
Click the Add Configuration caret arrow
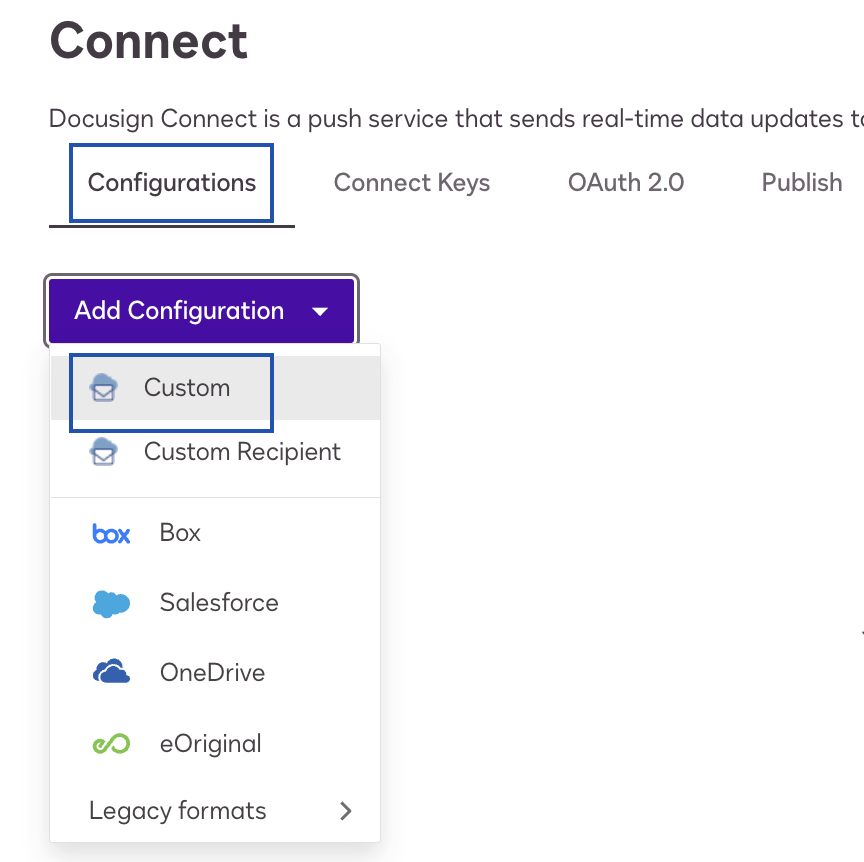[320, 312]
